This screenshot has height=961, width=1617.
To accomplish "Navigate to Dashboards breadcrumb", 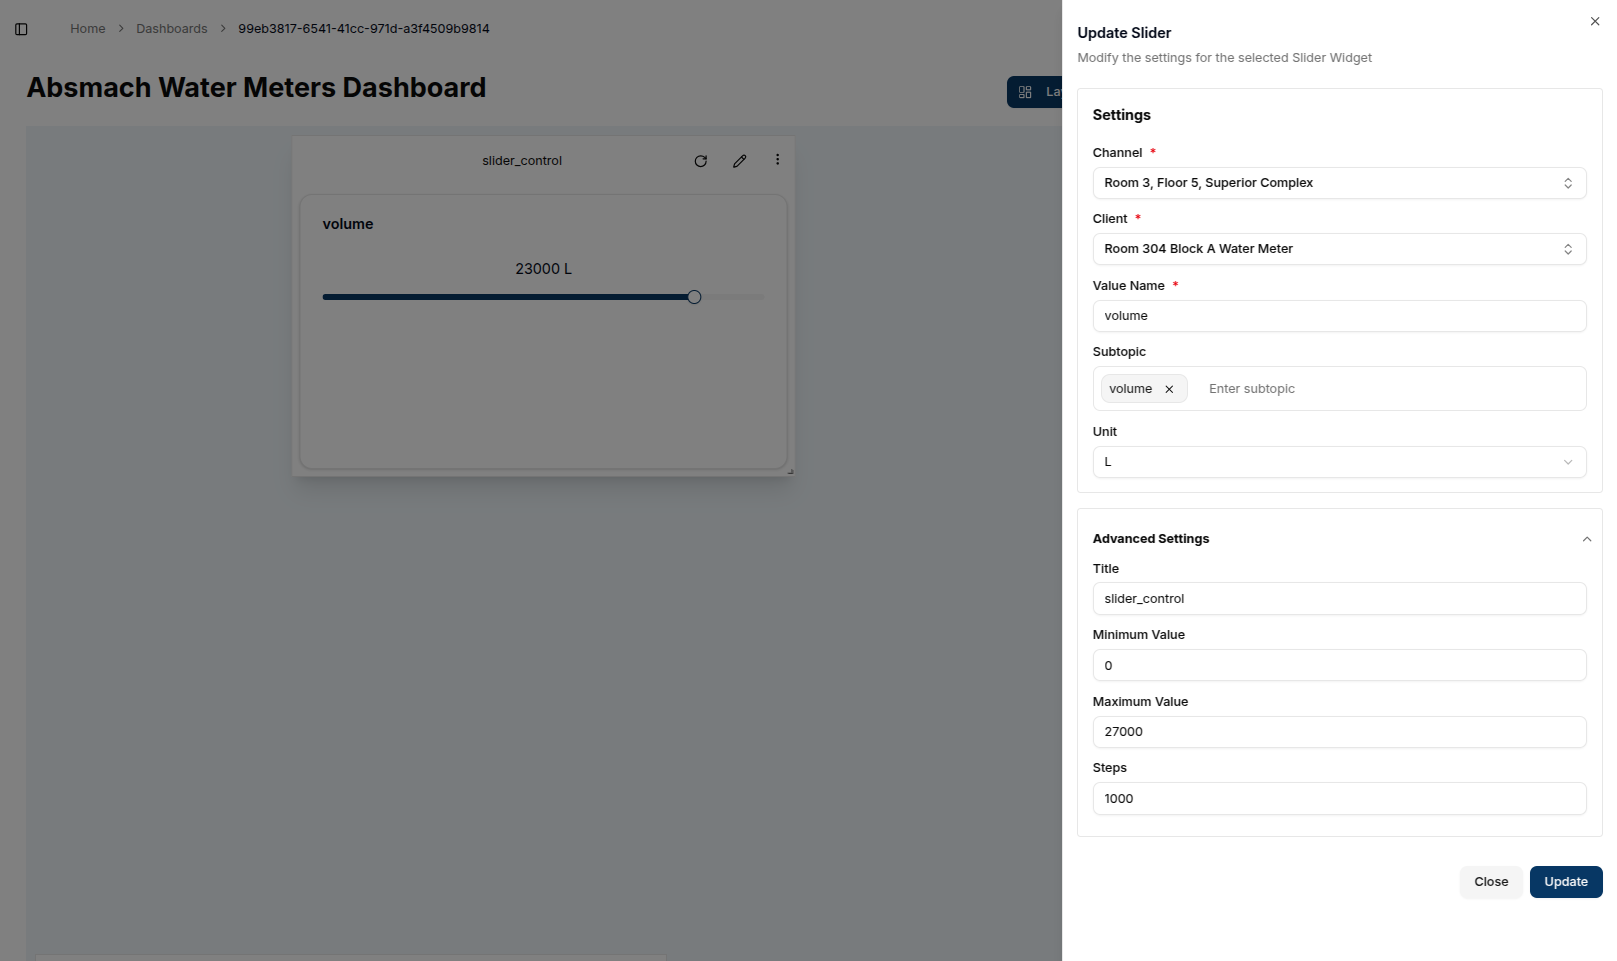I will 171,29.
